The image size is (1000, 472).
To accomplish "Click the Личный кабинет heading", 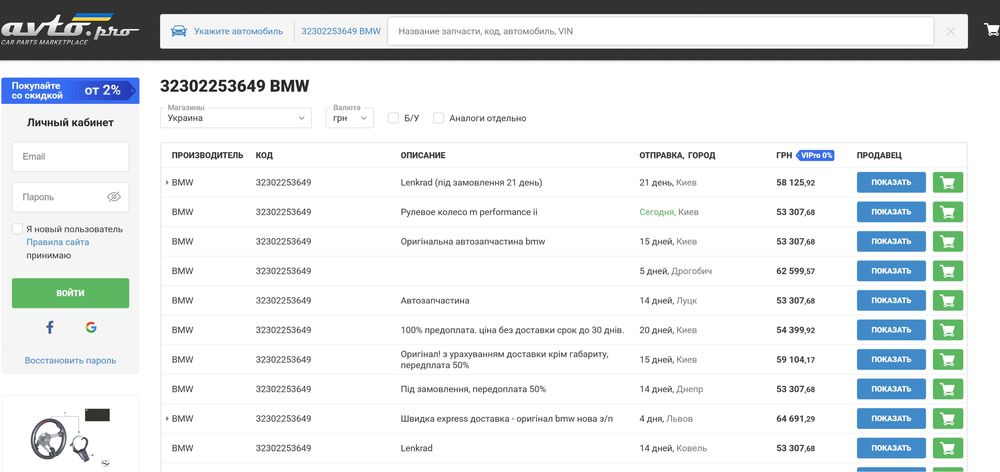I will (70, 122).
